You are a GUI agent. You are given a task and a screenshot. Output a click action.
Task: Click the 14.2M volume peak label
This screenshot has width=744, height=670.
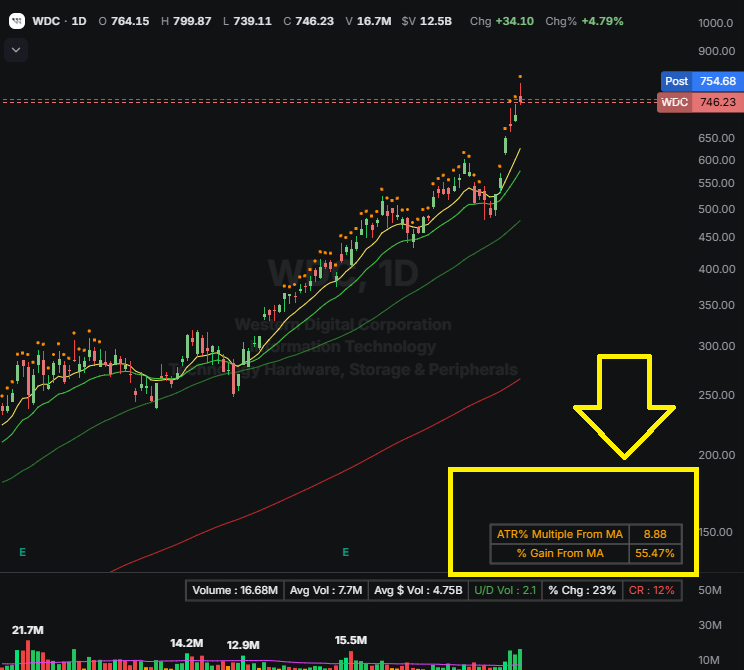coord(186,643)
